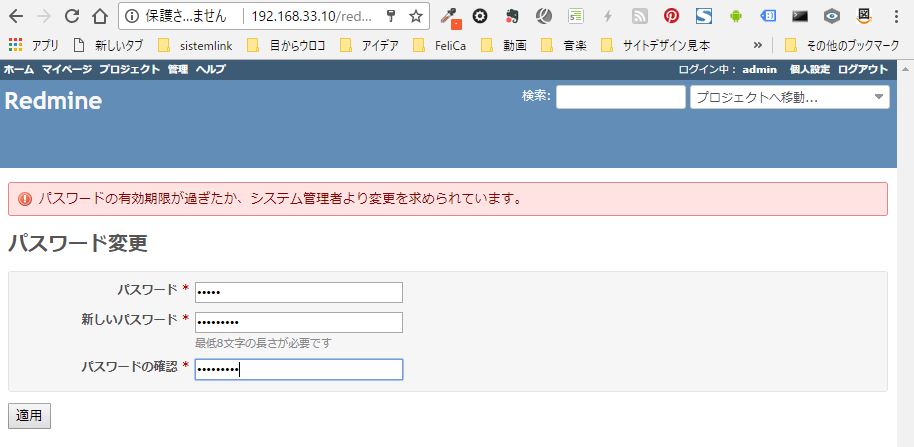This screenshot has height=447, width=914.
Task: Open the gray globe extension icon
Action: click(x=544, y=16)
